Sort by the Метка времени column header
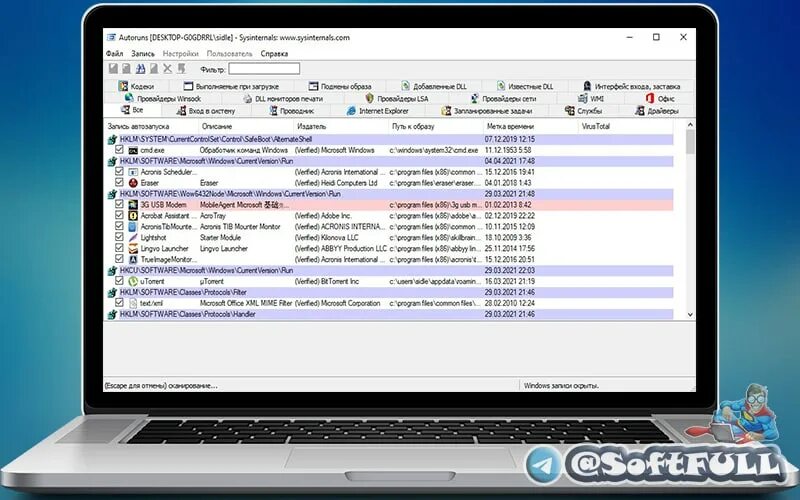800x500 pixels. [531, 126]
